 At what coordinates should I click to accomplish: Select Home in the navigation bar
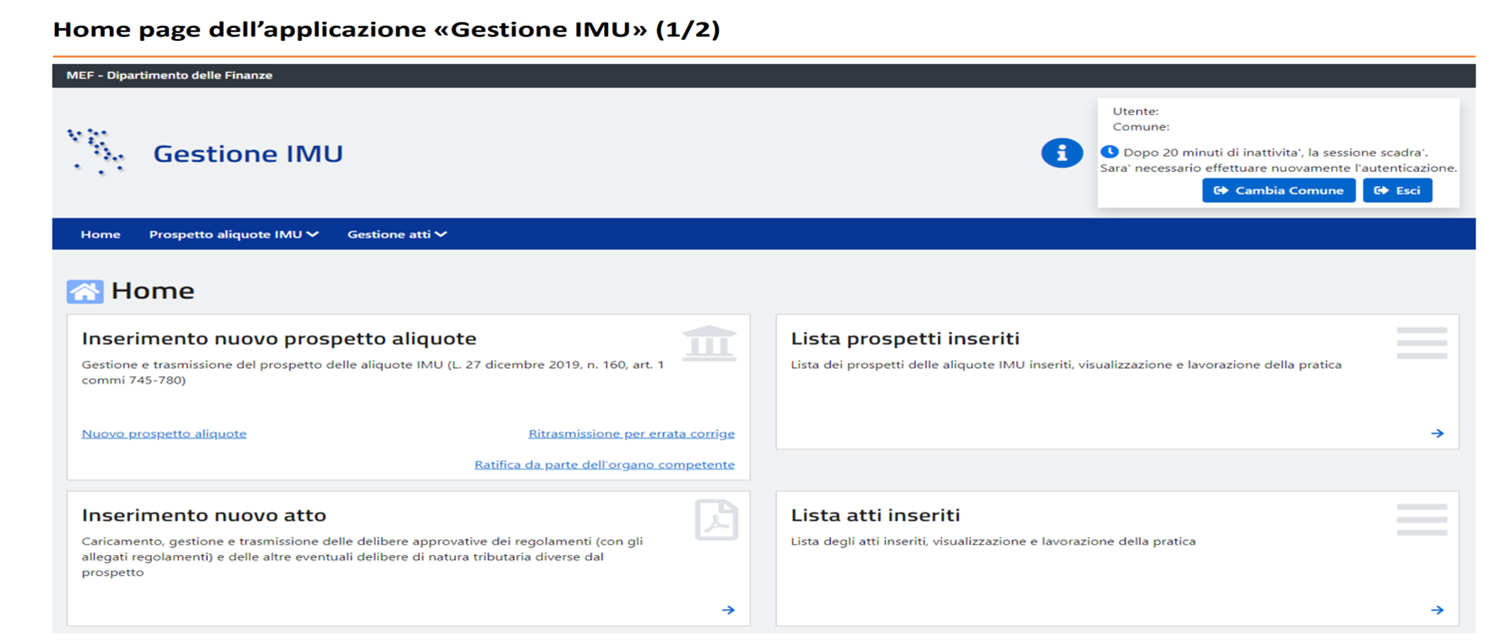100,234
